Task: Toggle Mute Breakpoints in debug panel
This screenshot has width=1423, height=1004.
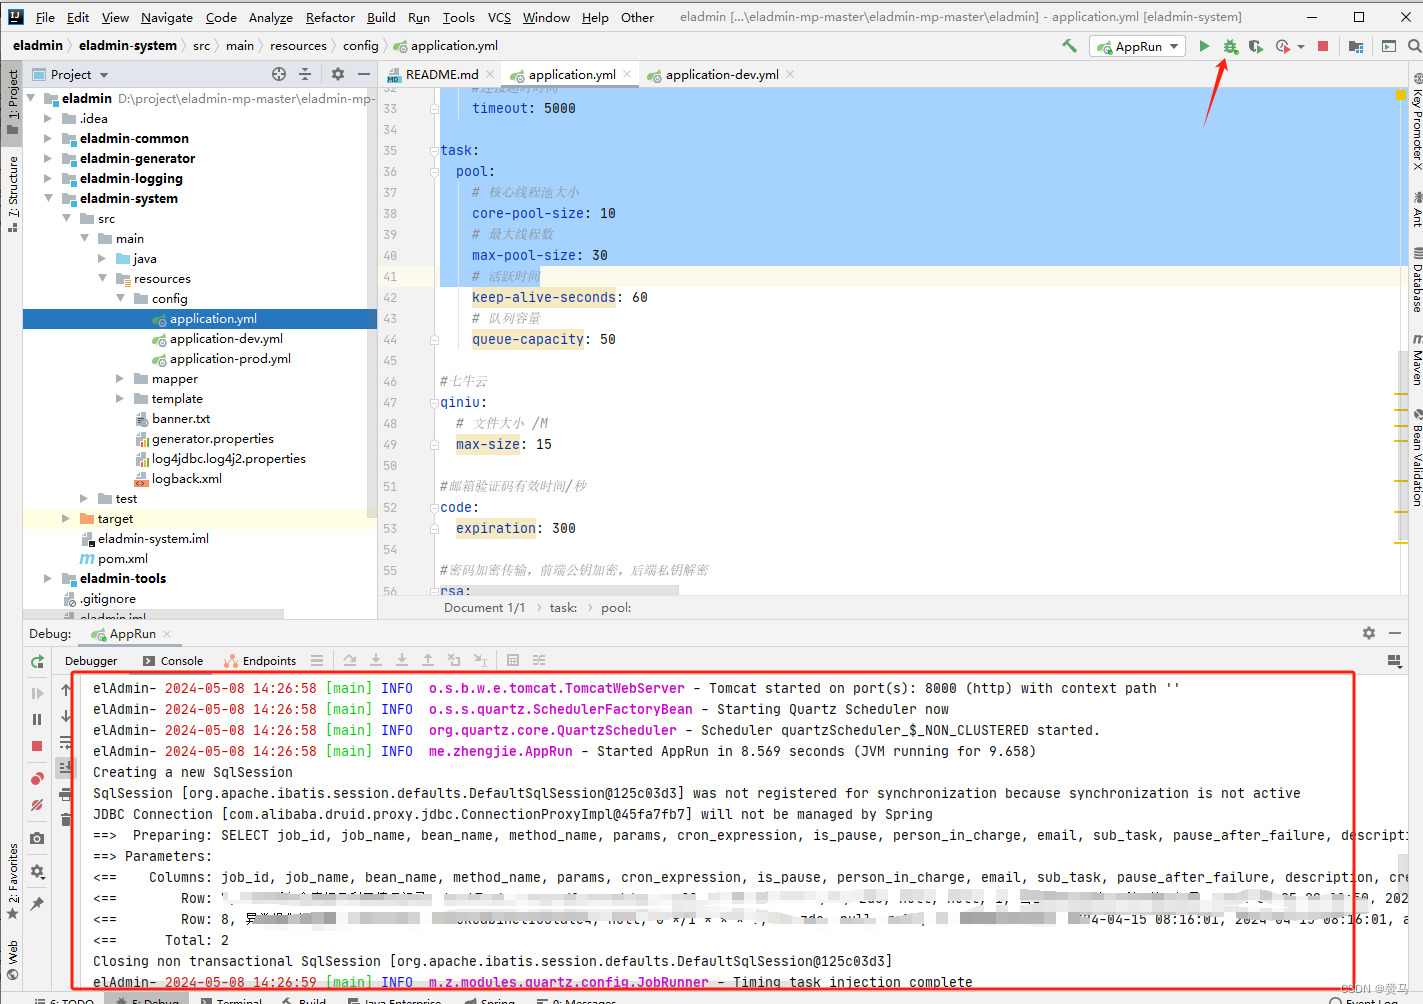Action: 37,803
